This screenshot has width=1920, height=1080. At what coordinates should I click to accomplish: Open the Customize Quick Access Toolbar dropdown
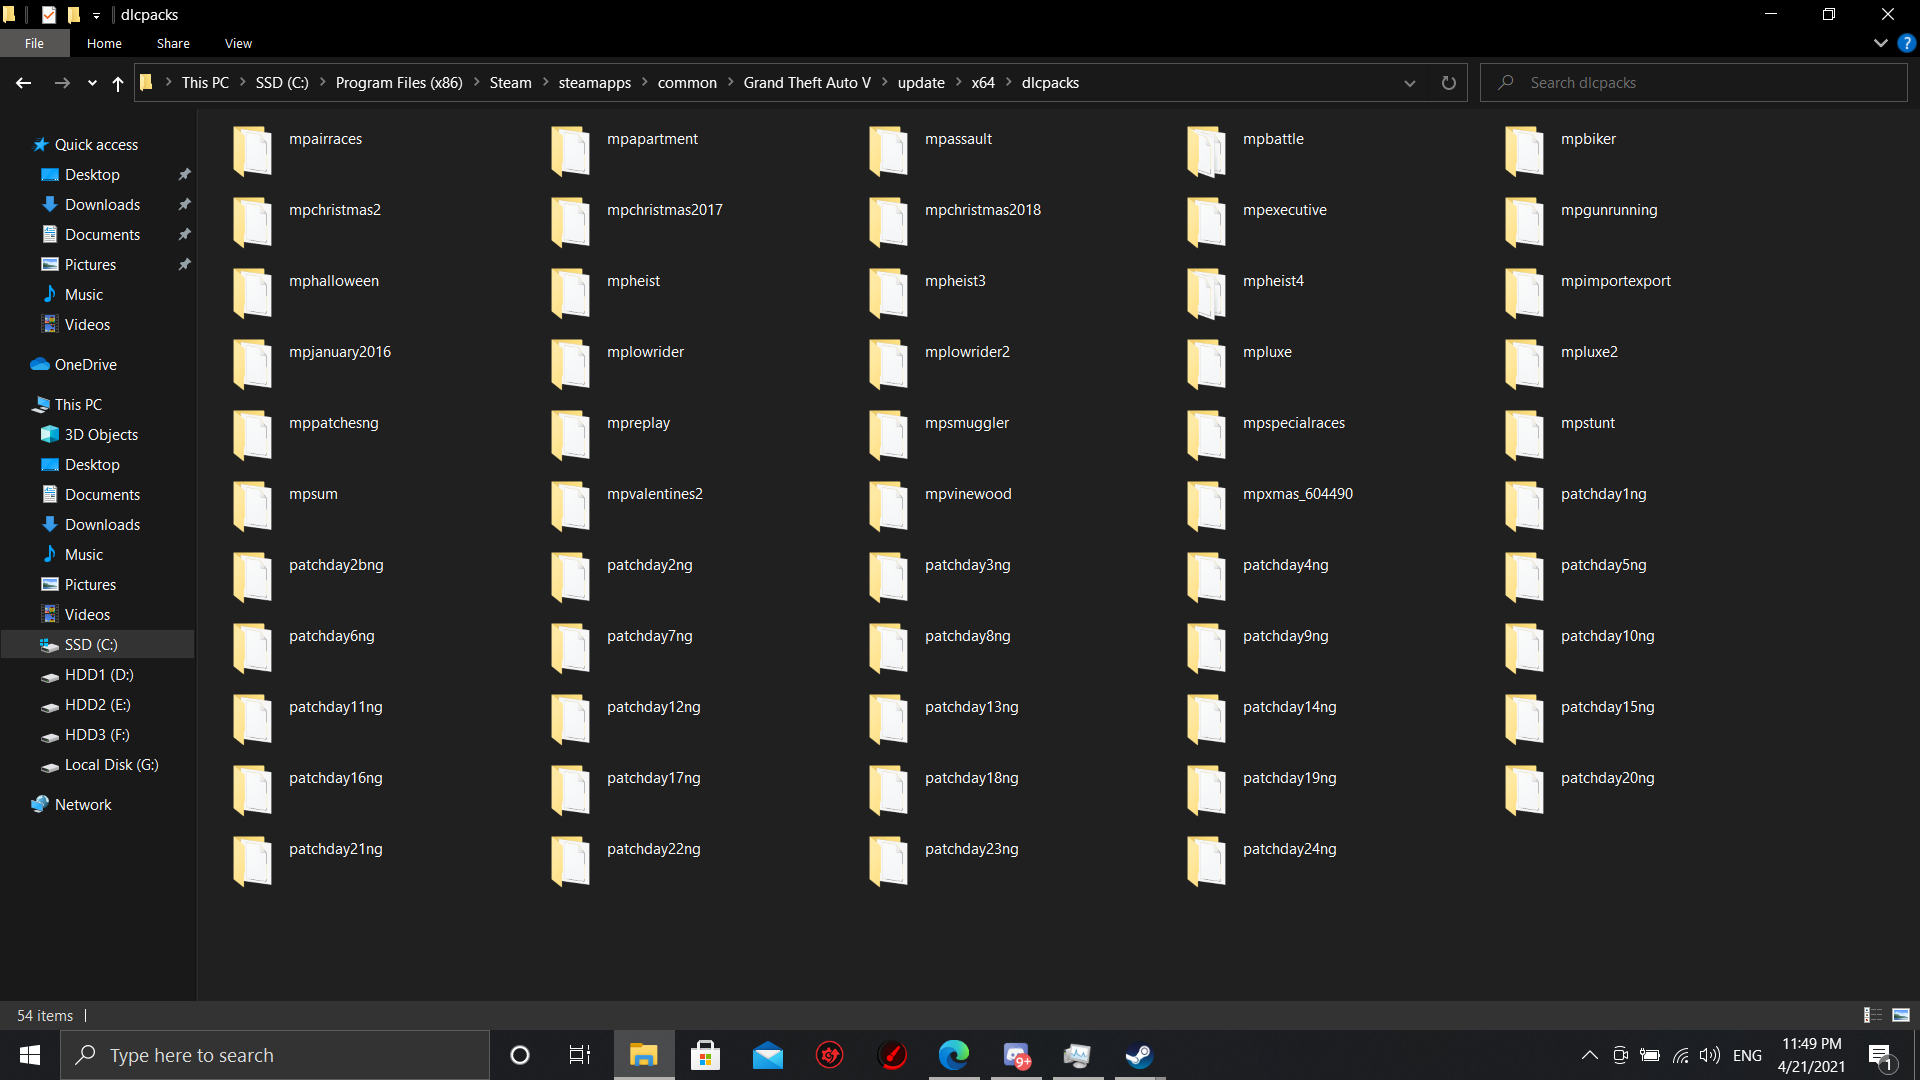point(96,15)
